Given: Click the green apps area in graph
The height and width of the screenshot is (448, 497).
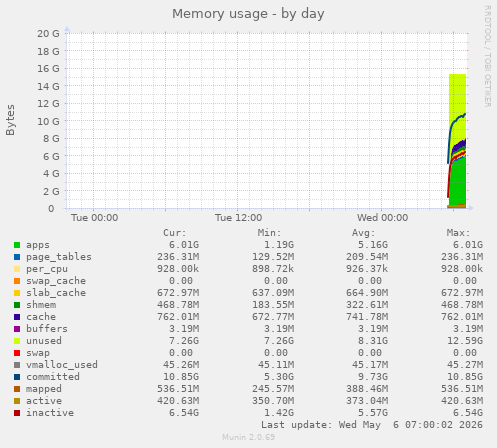Looking at the screenshot, I should pos(458,183).
